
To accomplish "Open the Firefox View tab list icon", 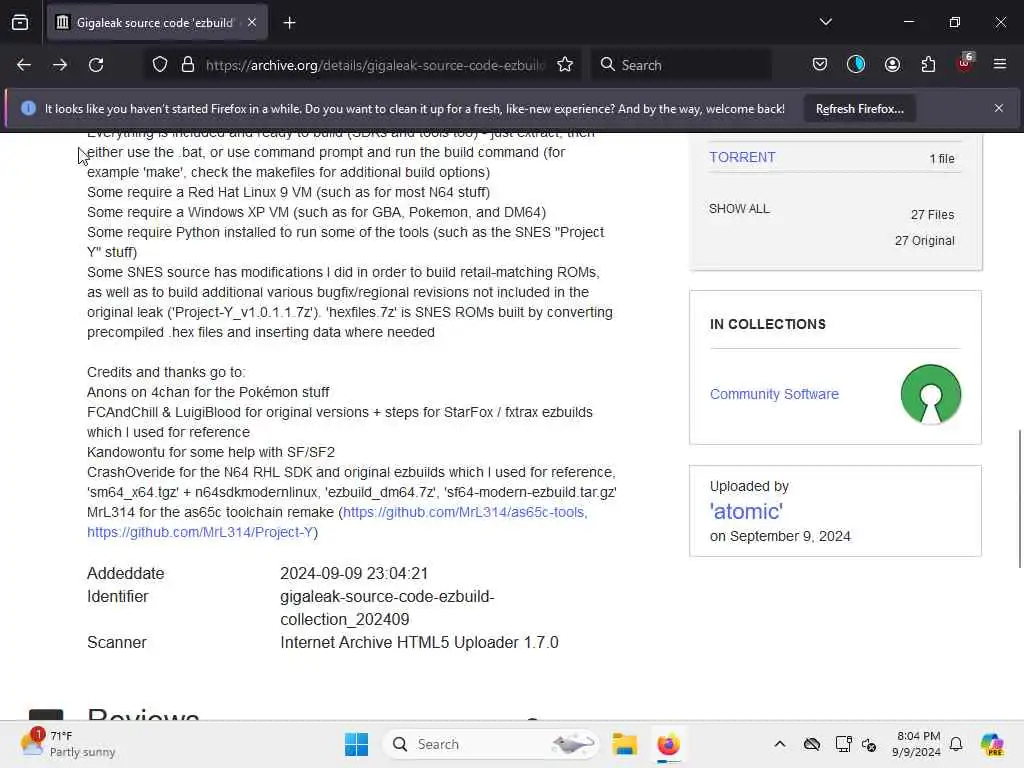I will [x=20, y=23].
